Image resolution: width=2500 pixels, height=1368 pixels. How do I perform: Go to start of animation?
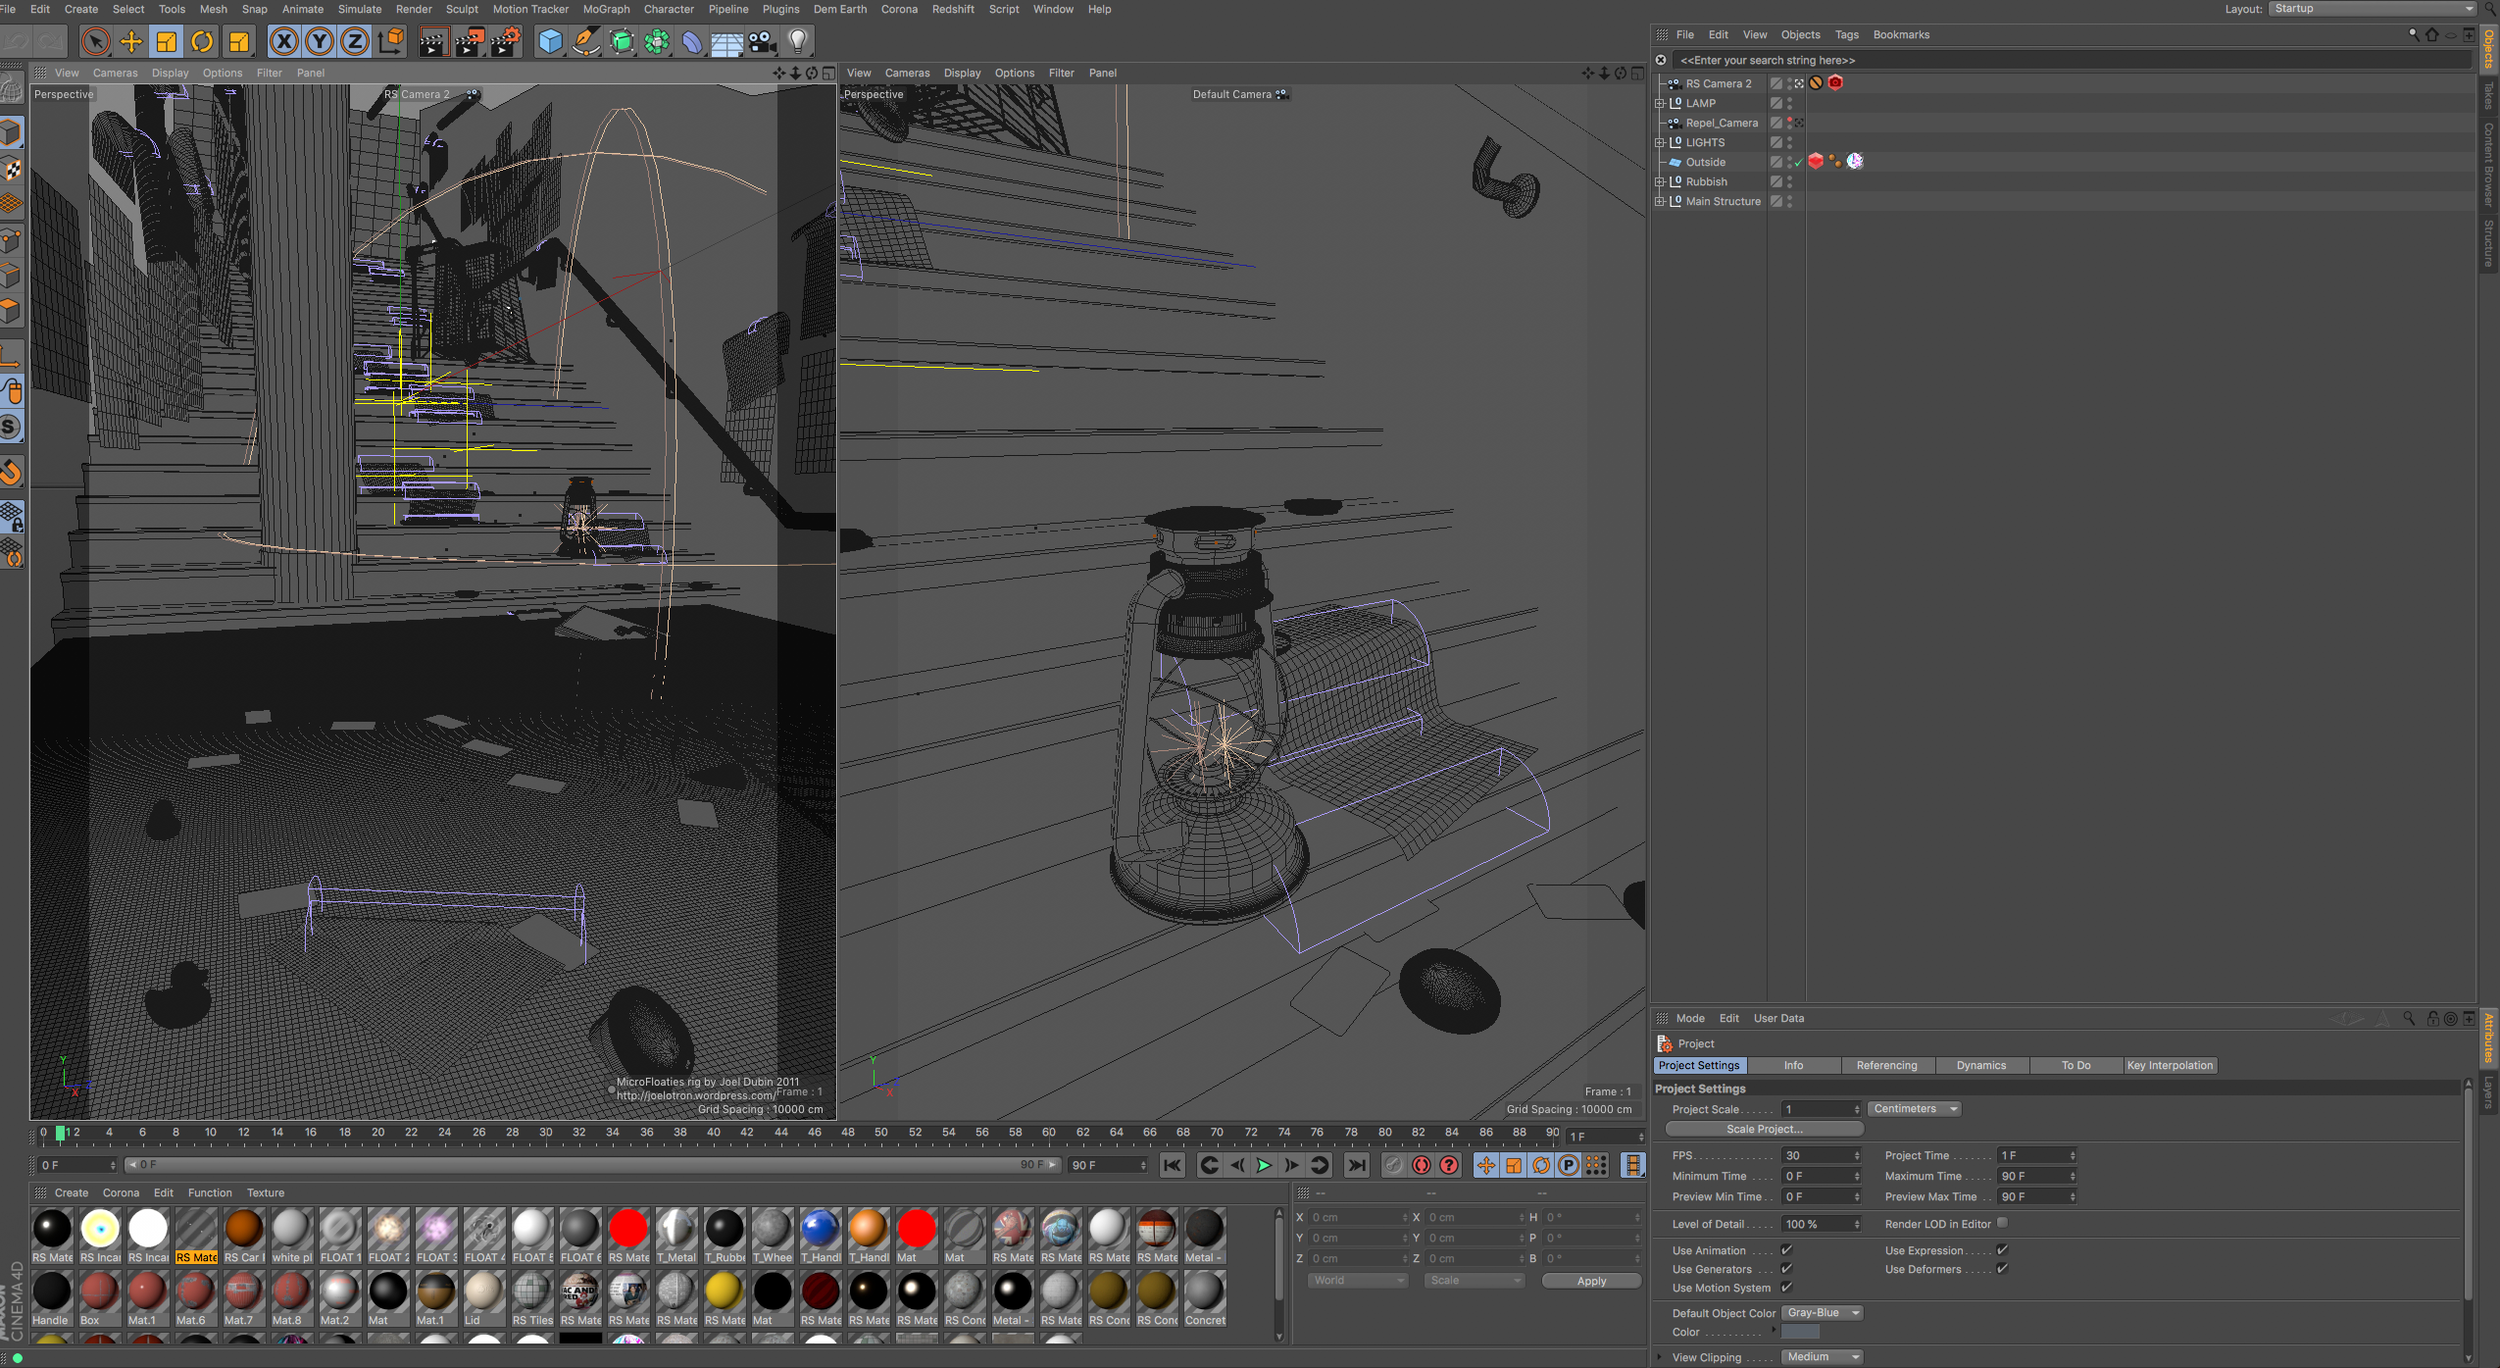(x=1172, y=1165)
